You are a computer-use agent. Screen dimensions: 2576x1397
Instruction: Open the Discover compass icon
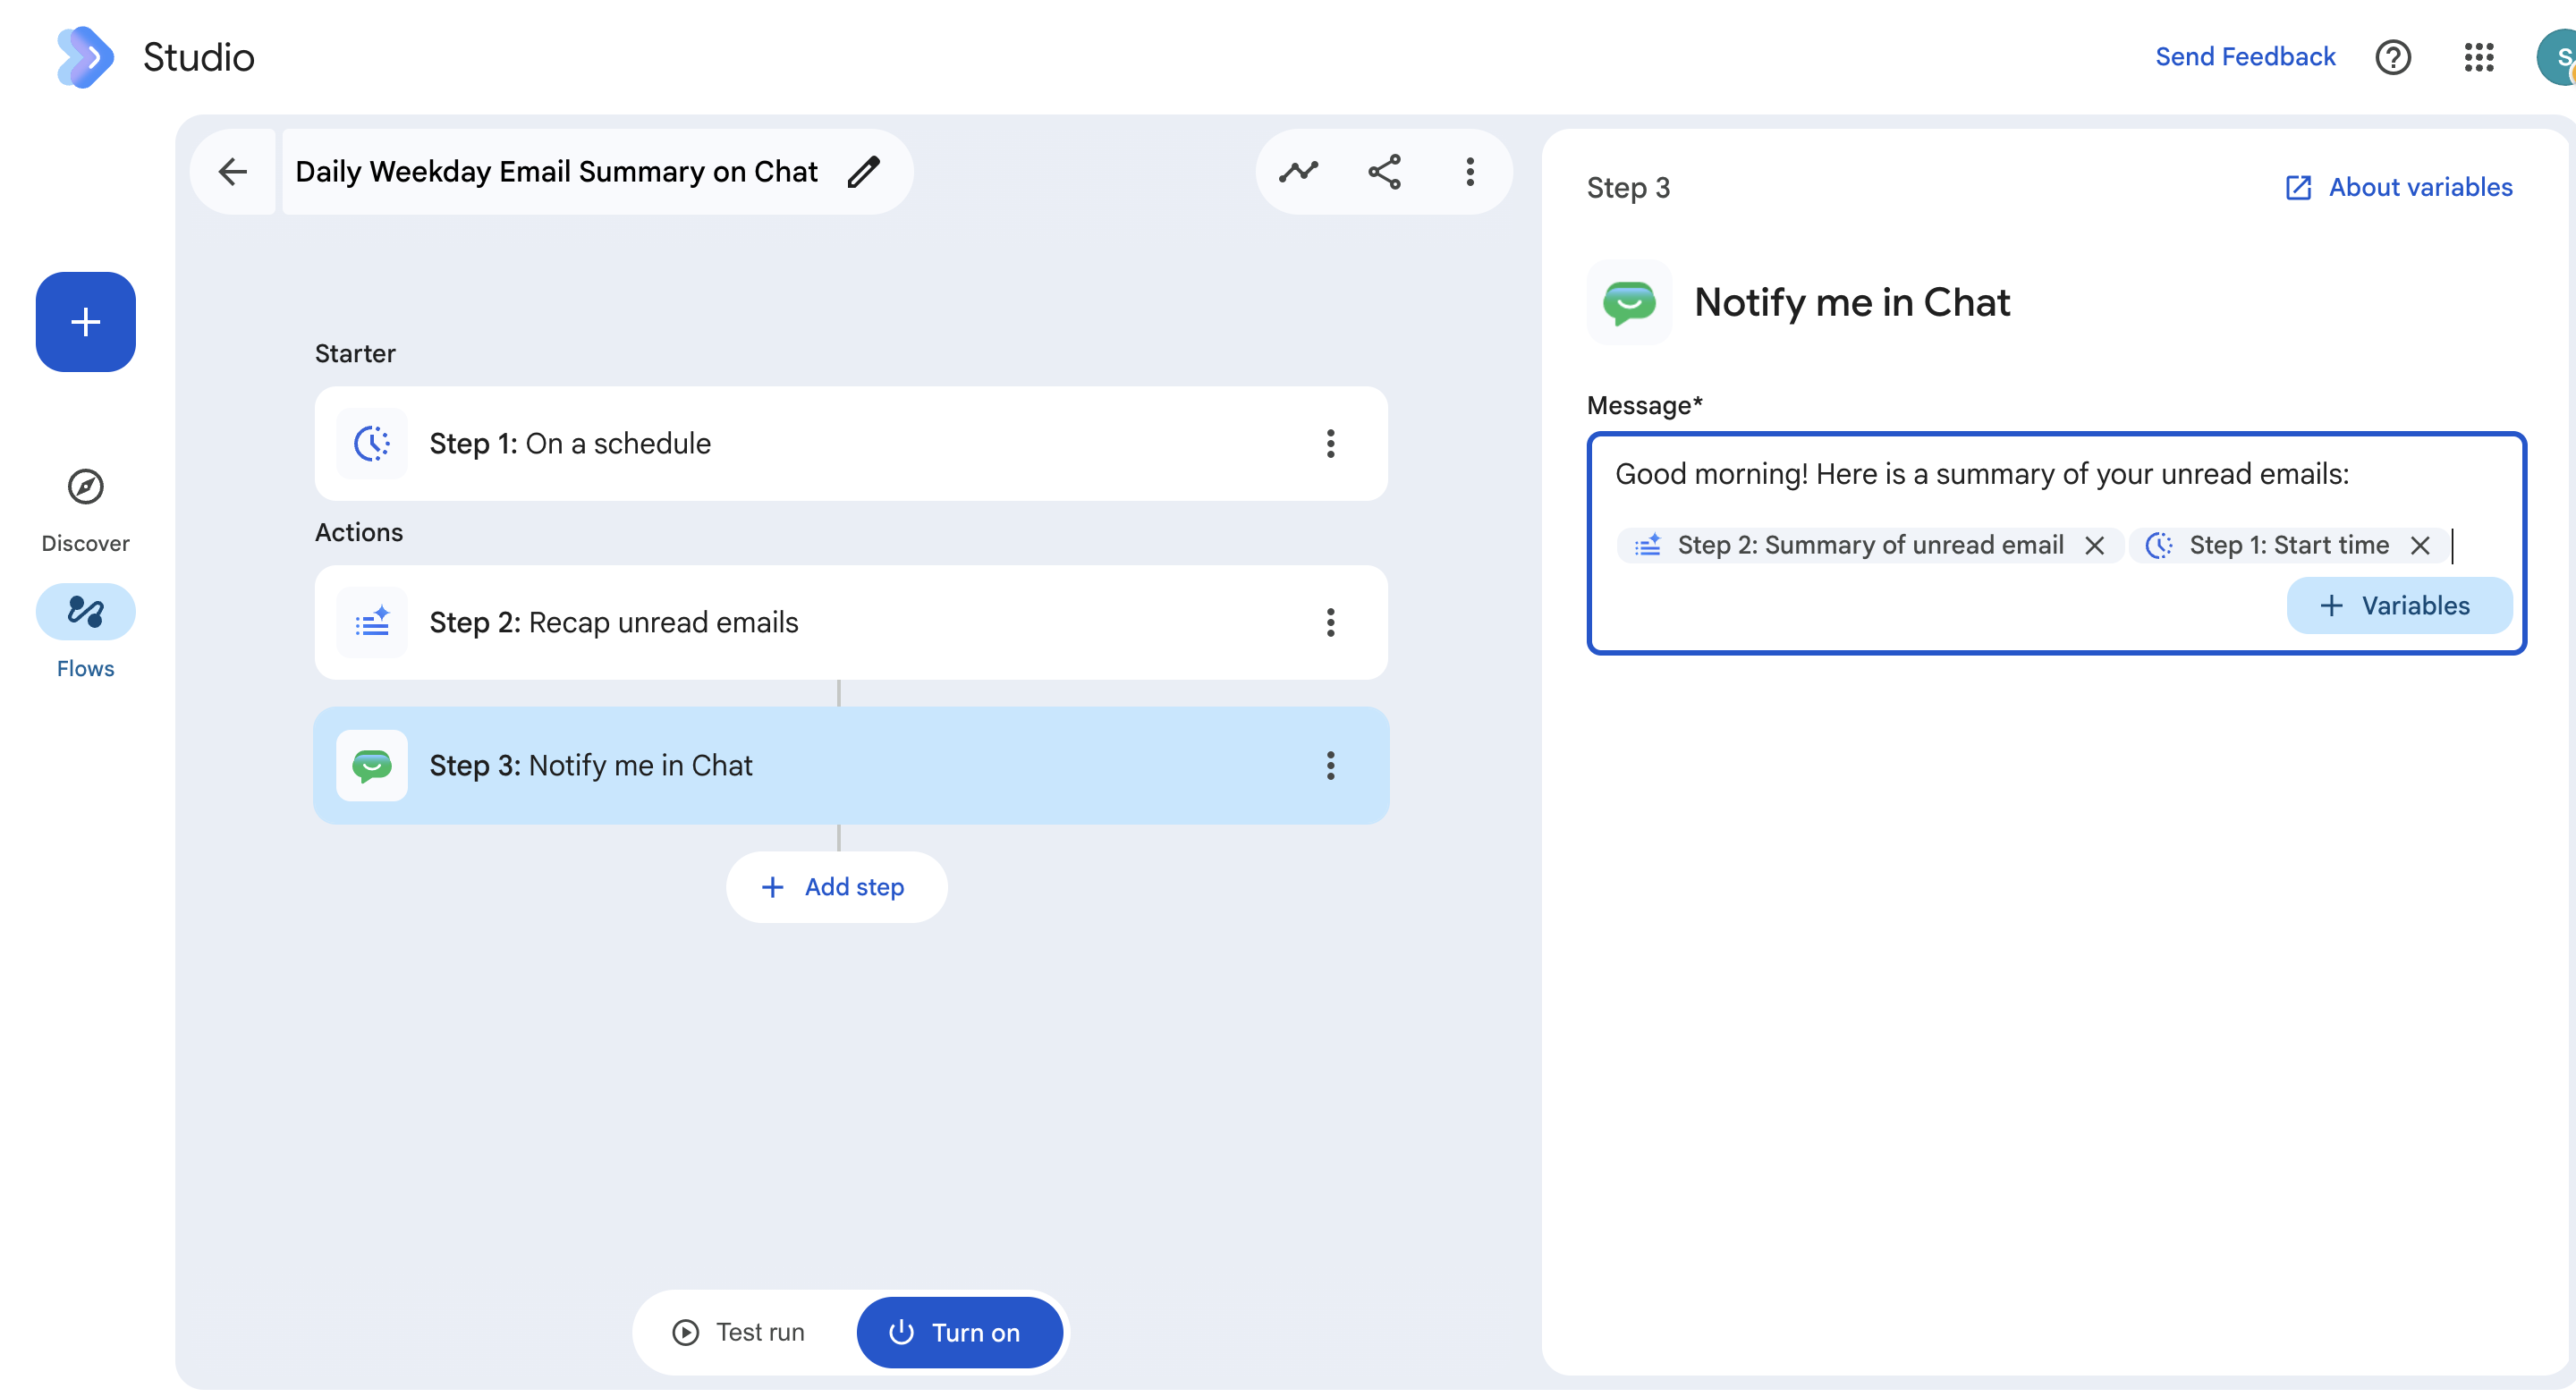point(86,487)
